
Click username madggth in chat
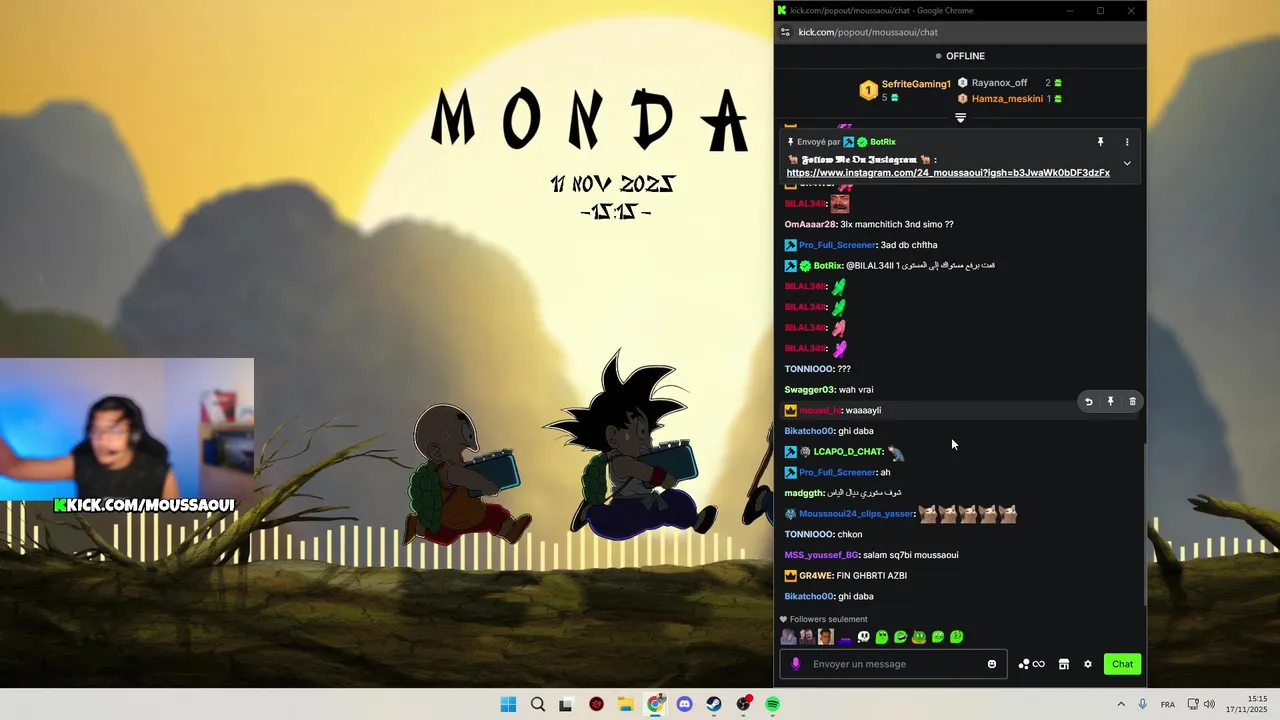pyautogui.click(x=804, y=493)
